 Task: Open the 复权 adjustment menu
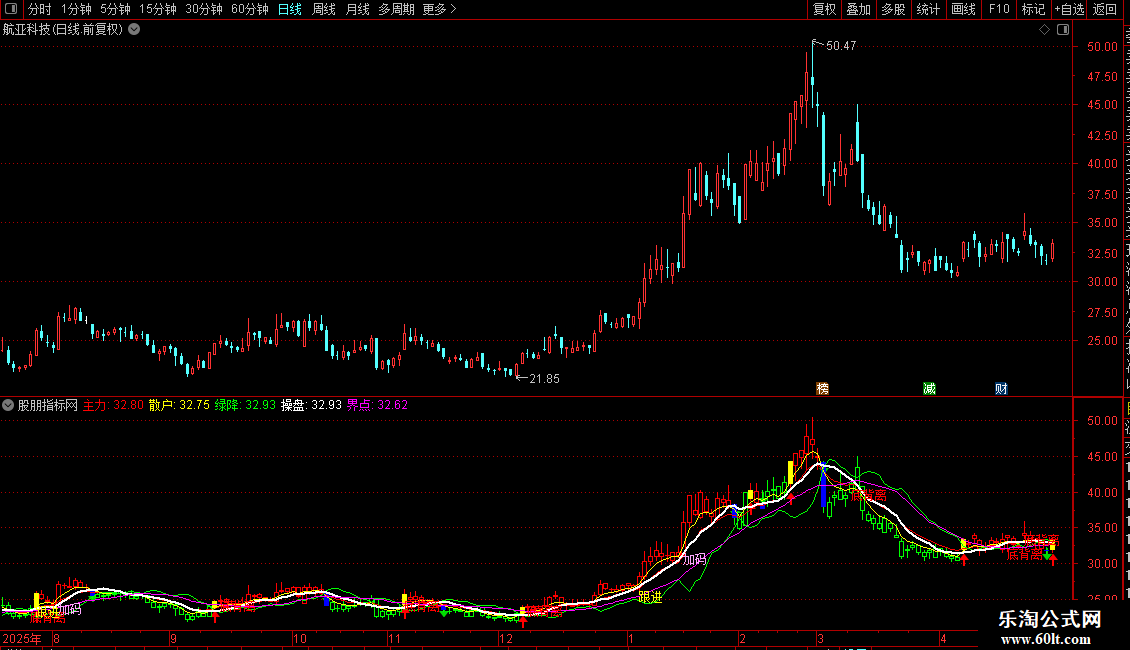(824, 9)
